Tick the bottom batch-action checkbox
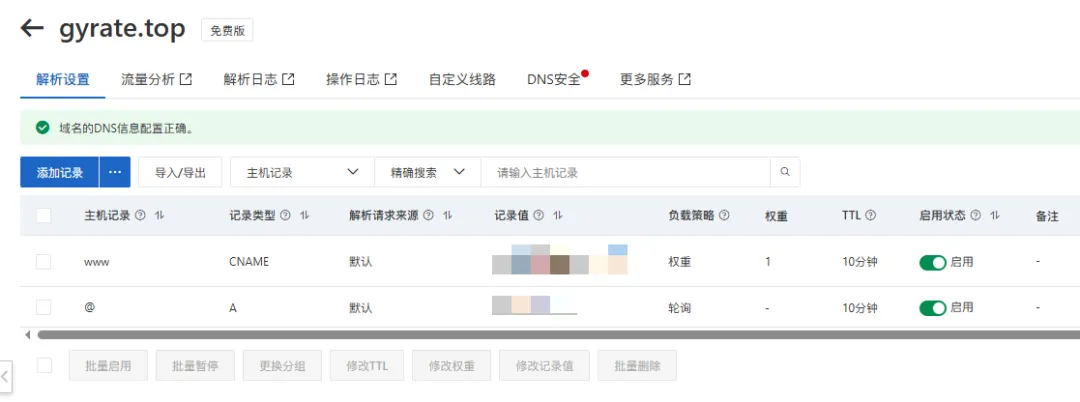 point(44,366)
